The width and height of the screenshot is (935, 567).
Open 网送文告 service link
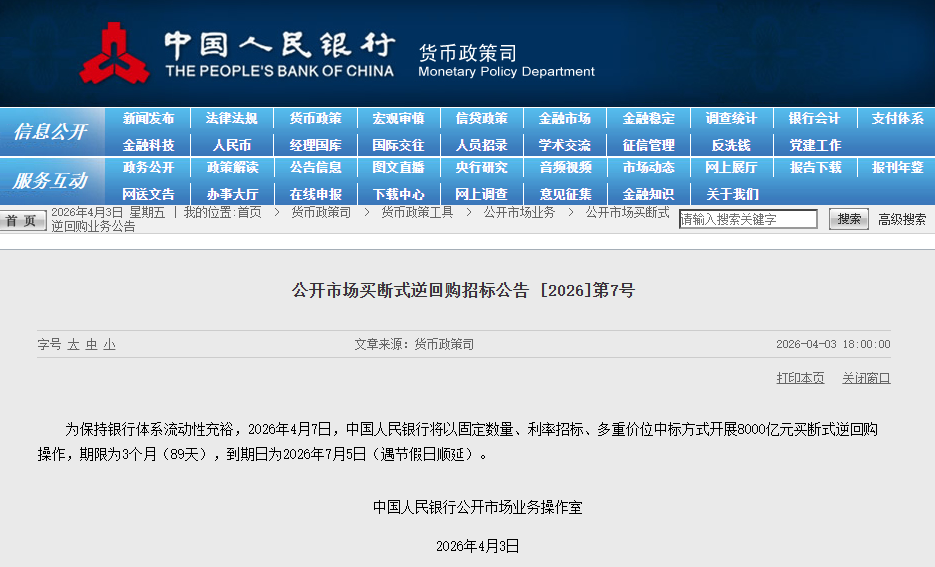pyautogui.click(x=148, y=194)
